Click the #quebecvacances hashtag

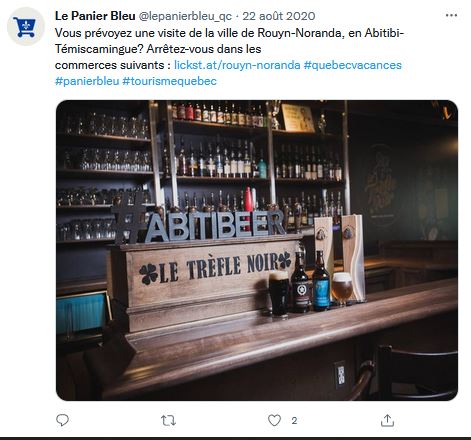[x=353, y=65]
